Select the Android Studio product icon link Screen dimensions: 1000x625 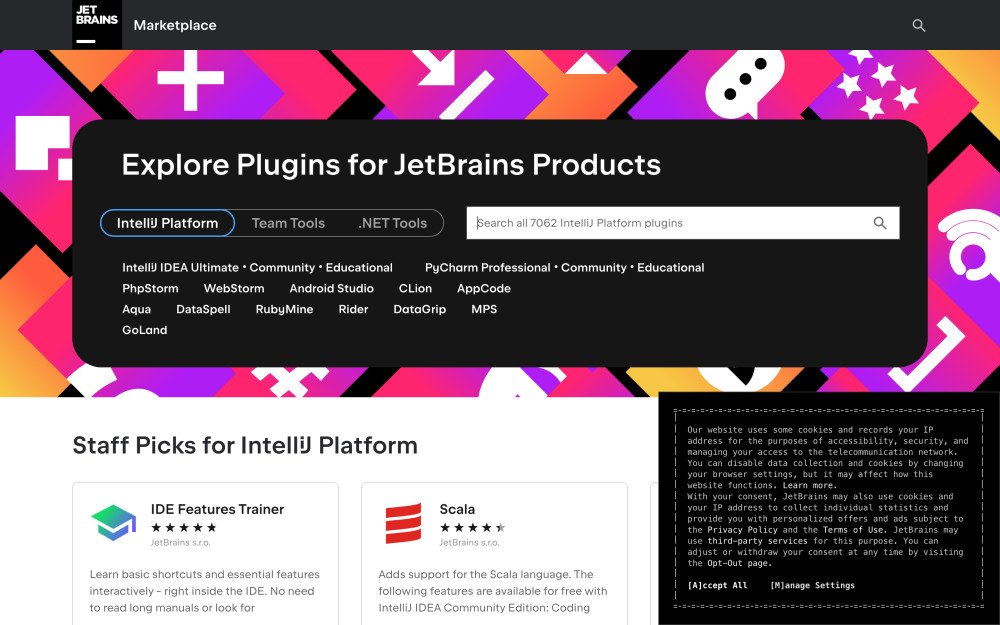coord(331,288)
